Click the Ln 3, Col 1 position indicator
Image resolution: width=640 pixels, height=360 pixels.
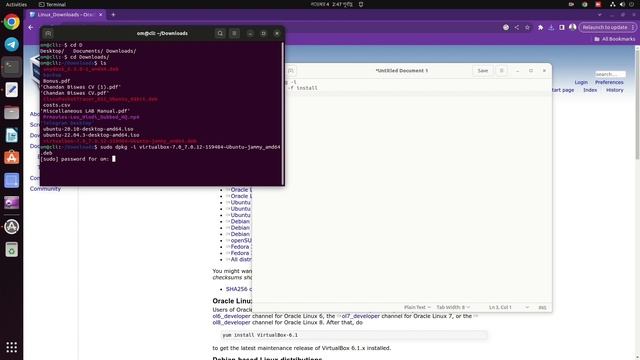point(500,307)
